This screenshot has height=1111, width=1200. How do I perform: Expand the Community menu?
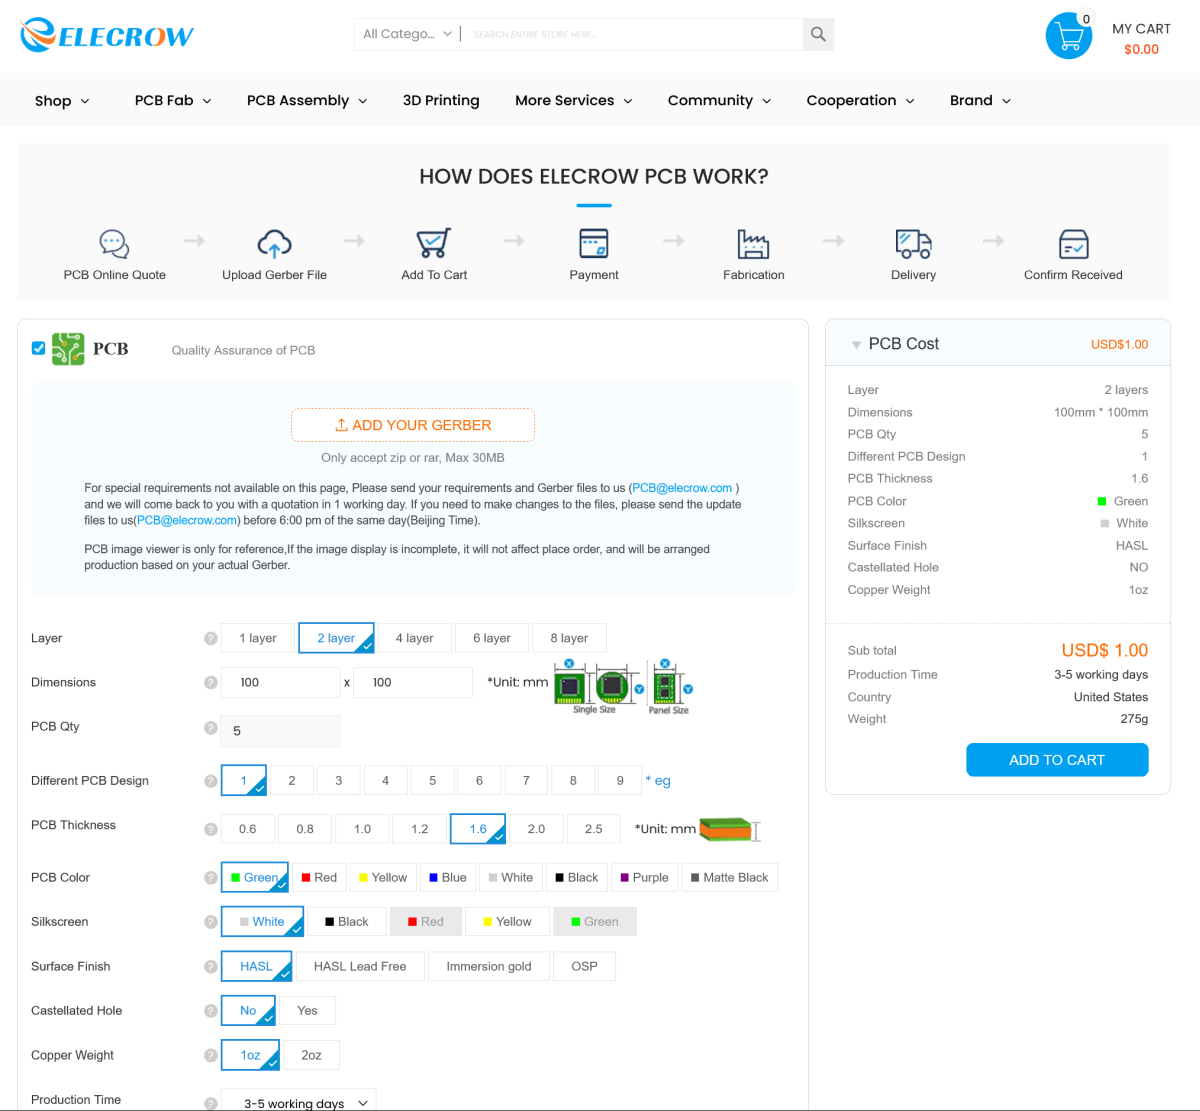tap(719, 101)
